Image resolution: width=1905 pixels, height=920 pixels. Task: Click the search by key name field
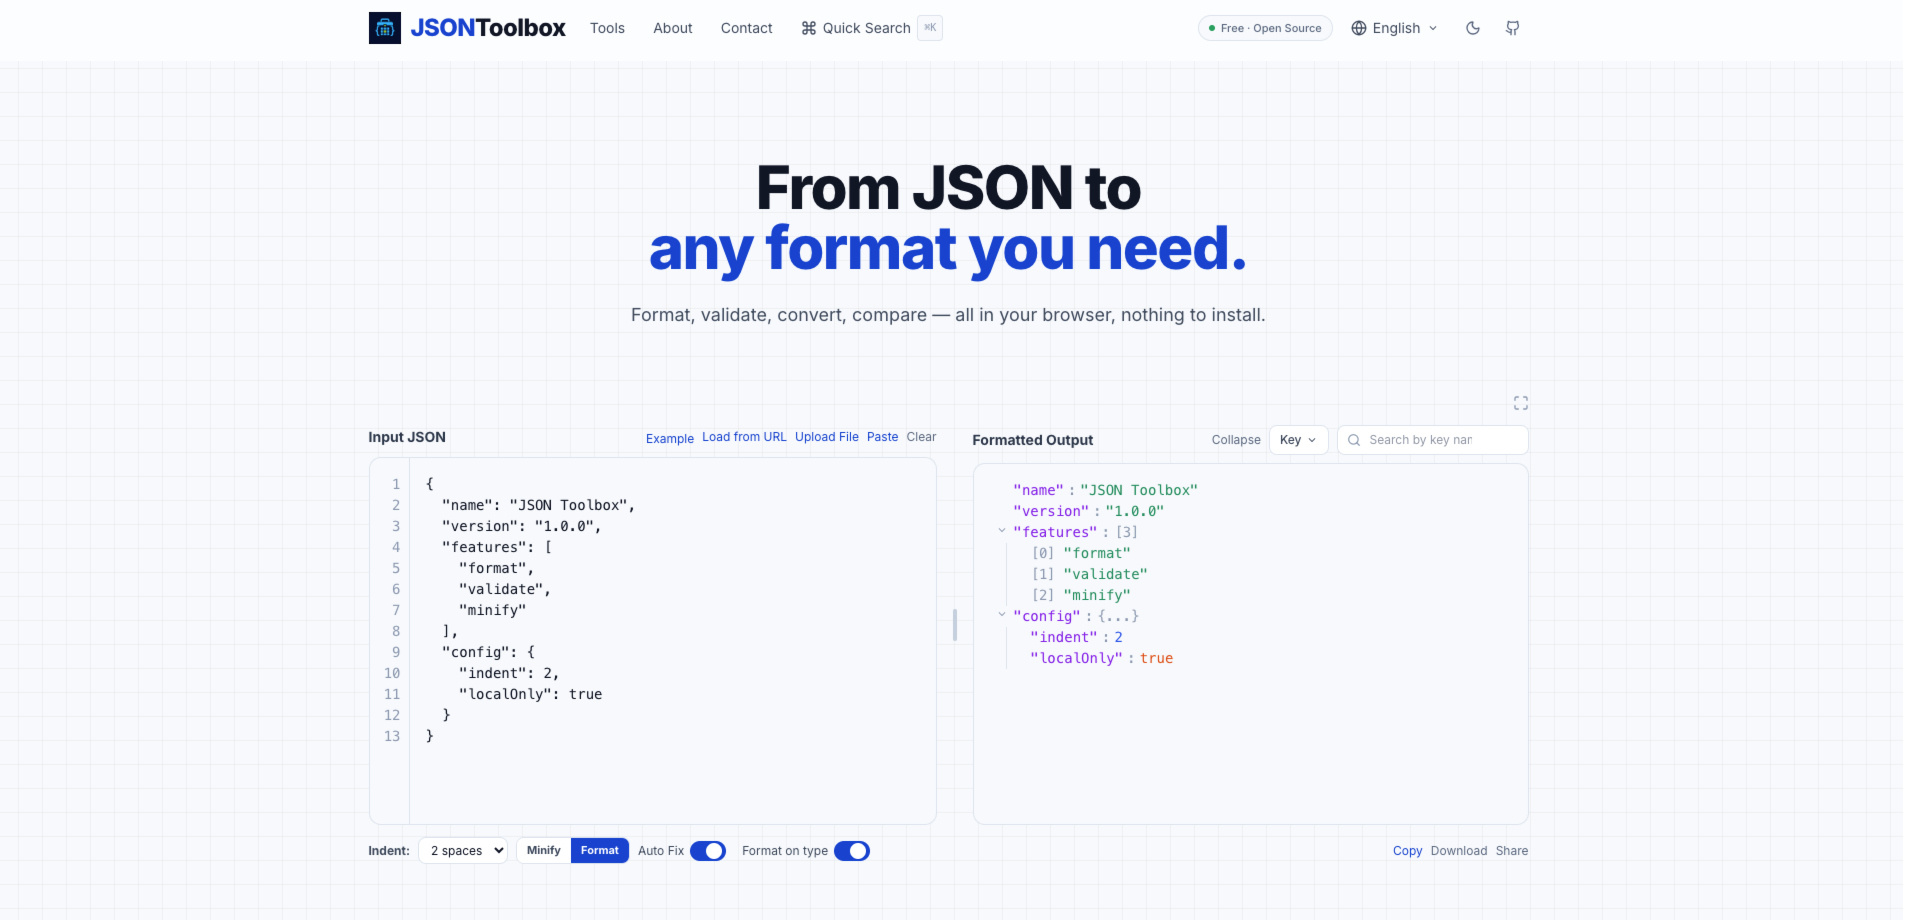coord(1433,440)
